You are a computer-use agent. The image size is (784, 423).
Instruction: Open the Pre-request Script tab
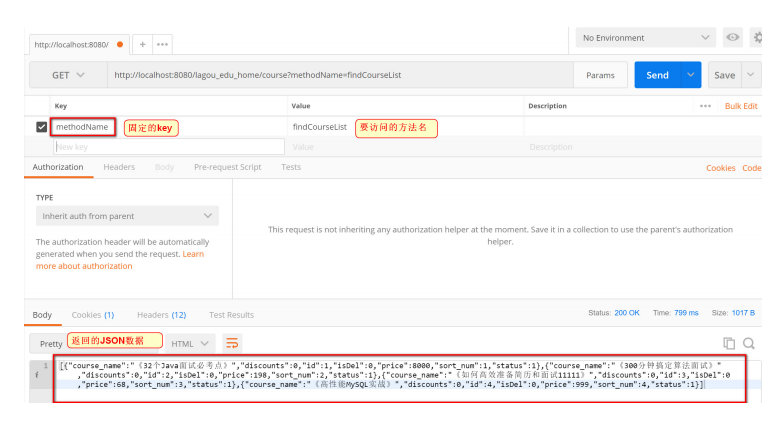[228, 167]
